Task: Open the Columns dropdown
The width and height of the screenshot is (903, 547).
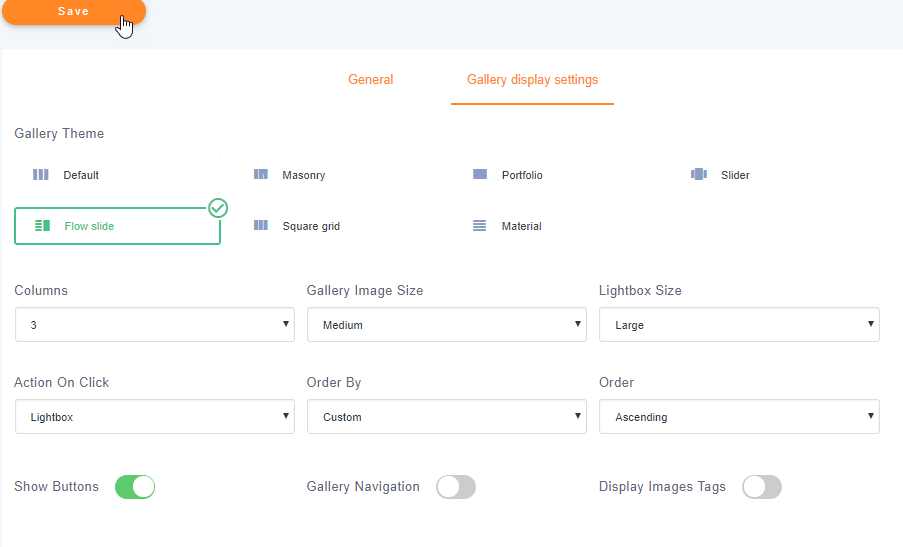Action: click(x=154, y=325)
